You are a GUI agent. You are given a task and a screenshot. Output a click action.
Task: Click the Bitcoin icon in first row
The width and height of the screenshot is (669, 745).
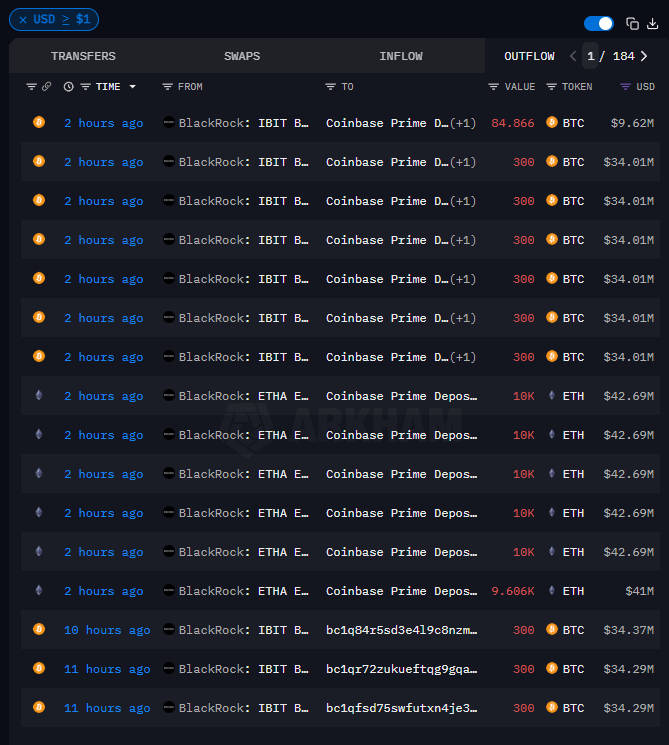coord(39,123)
